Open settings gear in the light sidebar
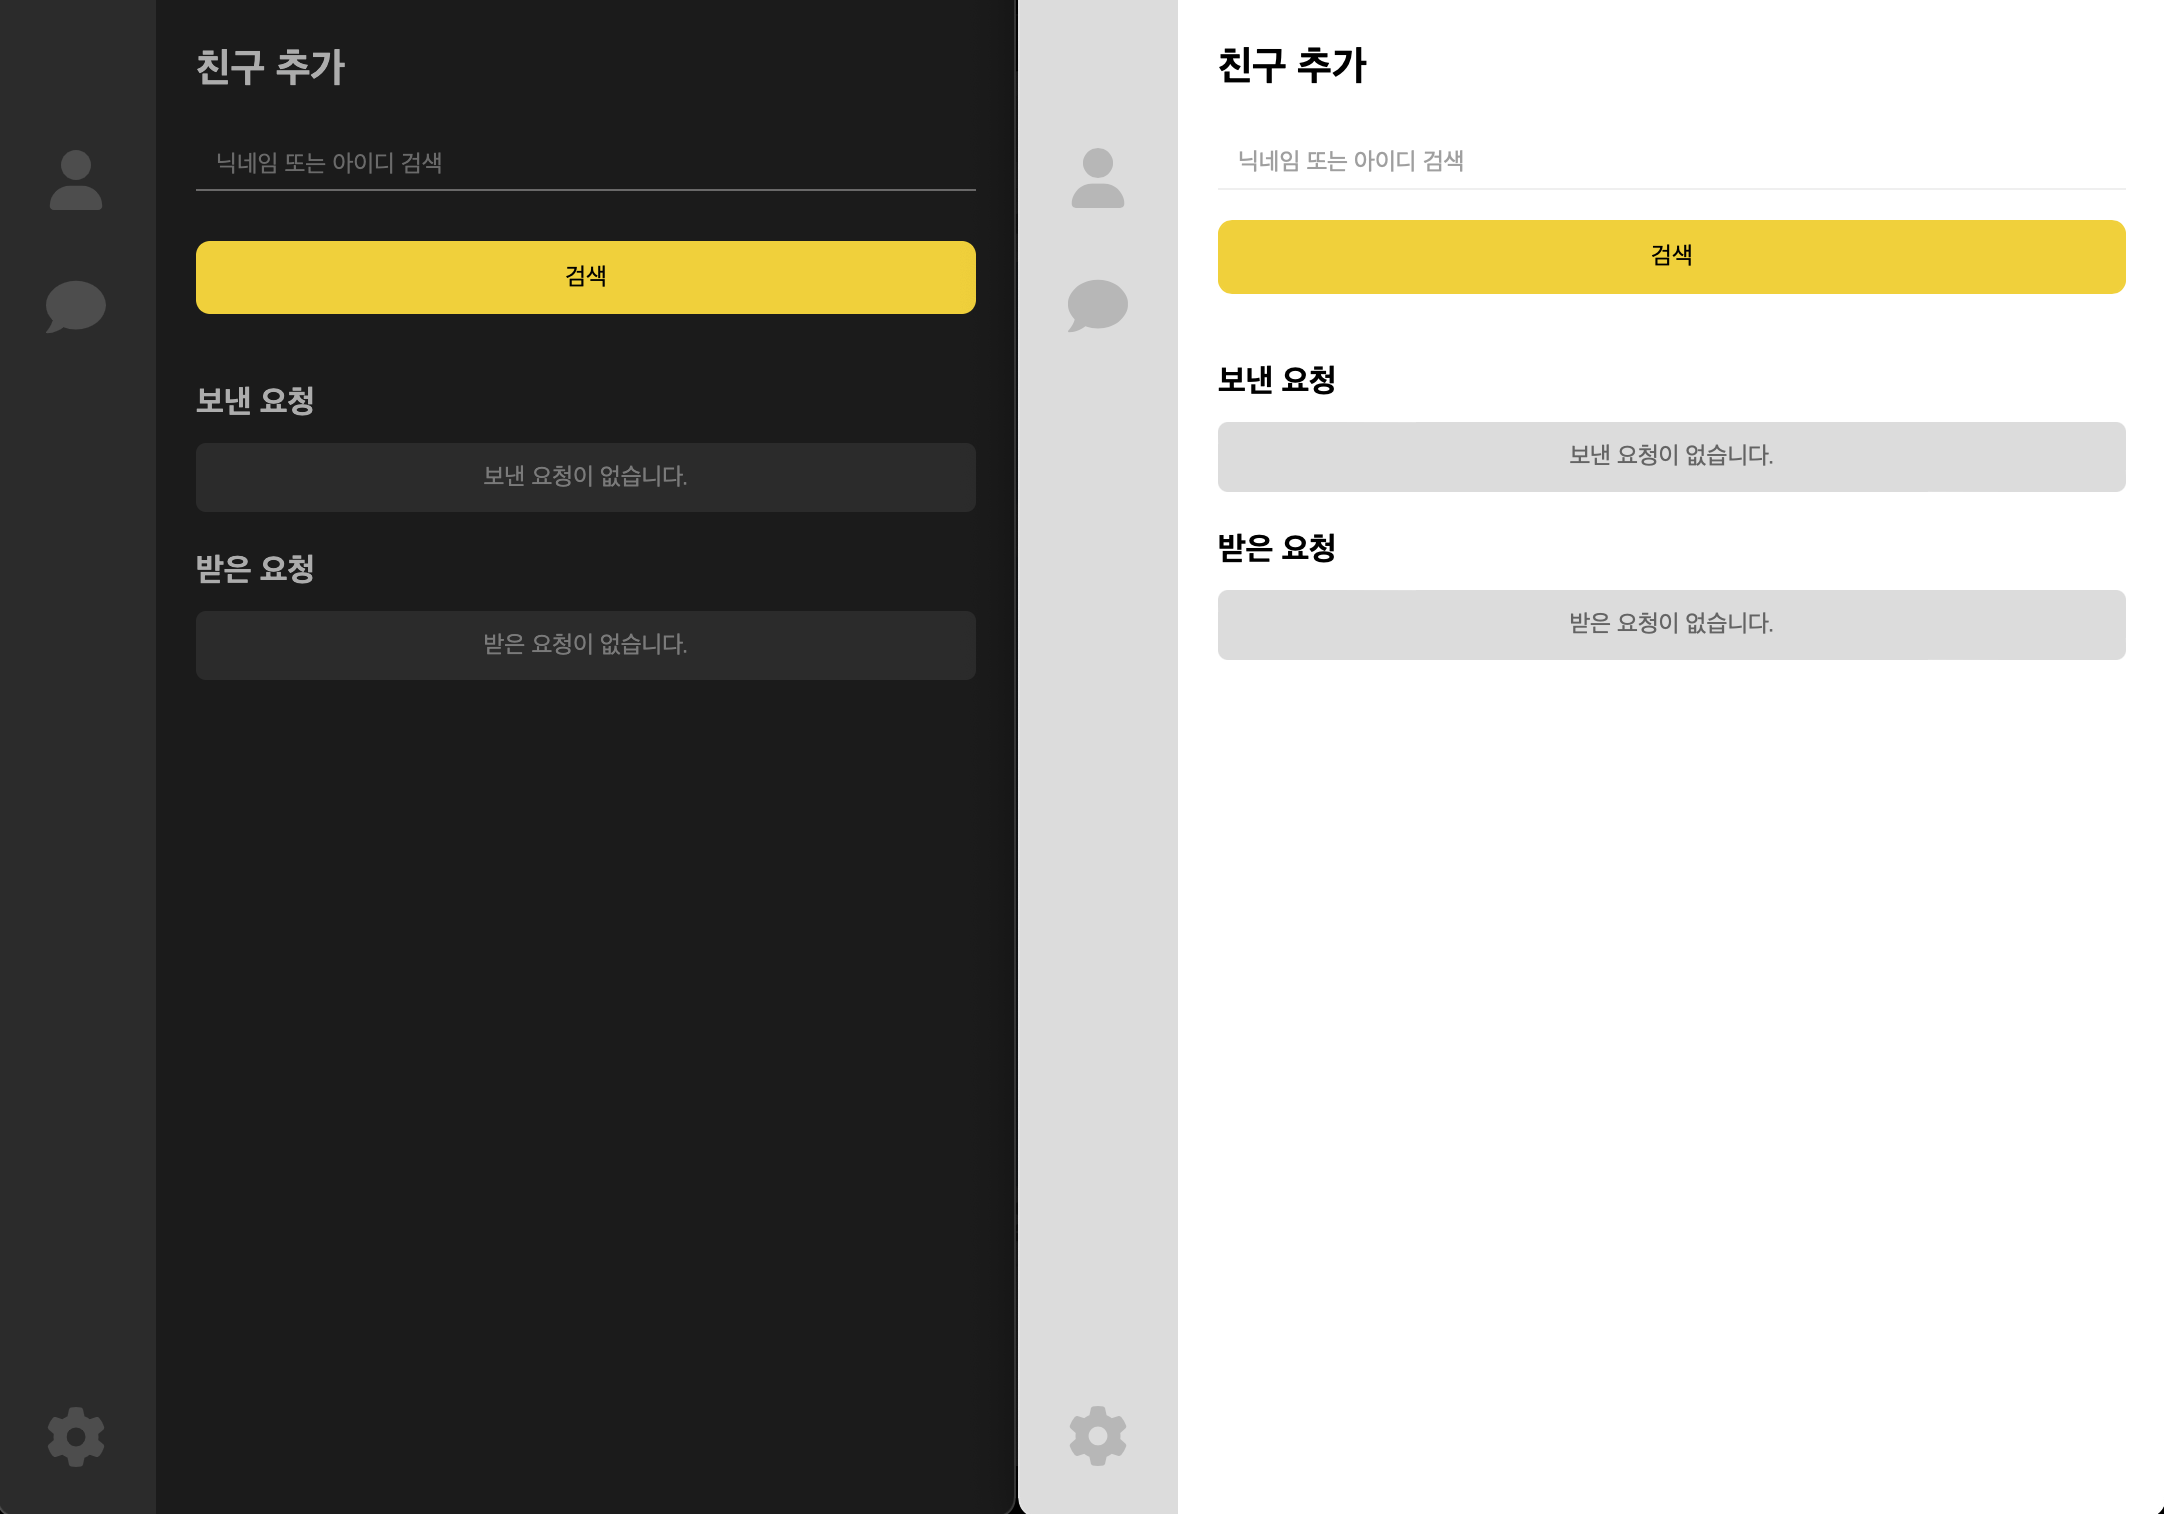The image size is (2164, 1514). point(1098,1437)
